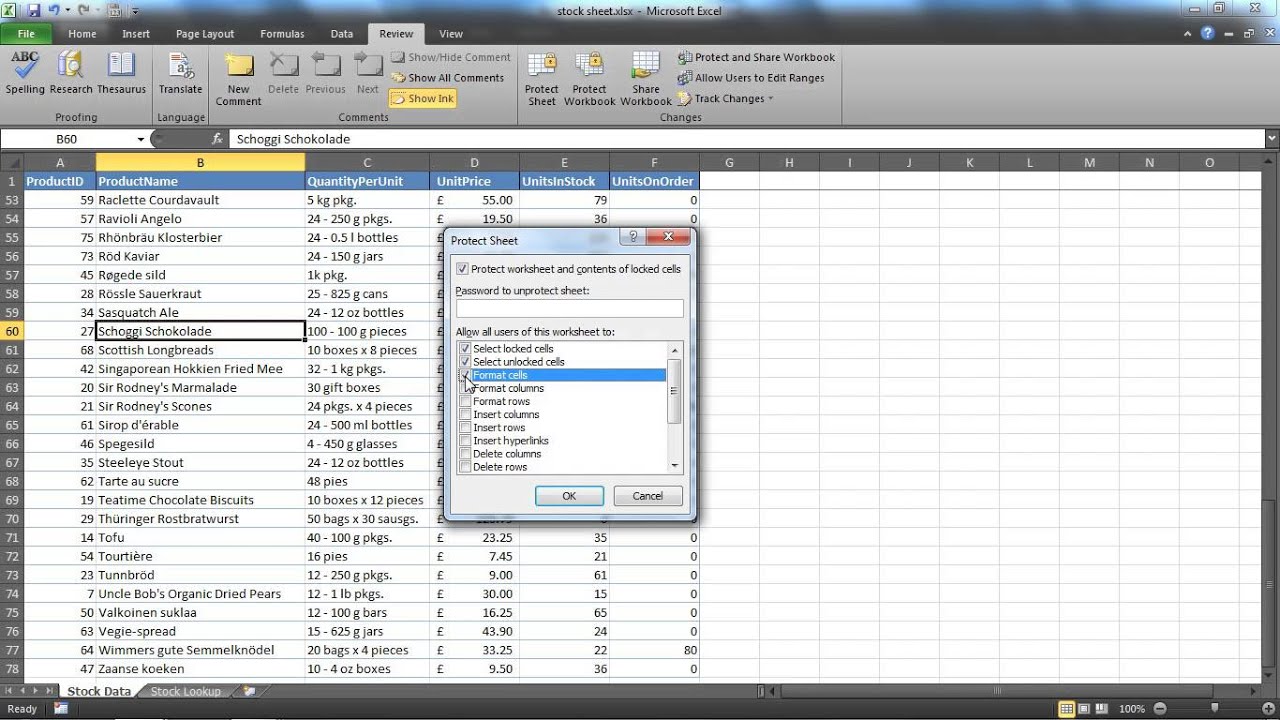Enable the Delete columns checkbox
This screenshot has width=1280, height=720.
[x=465, y=453]
